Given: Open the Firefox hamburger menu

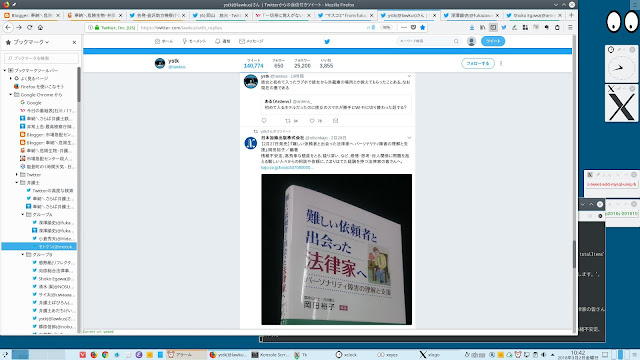Looking at the screenshot, I should [x=570, y=27].
